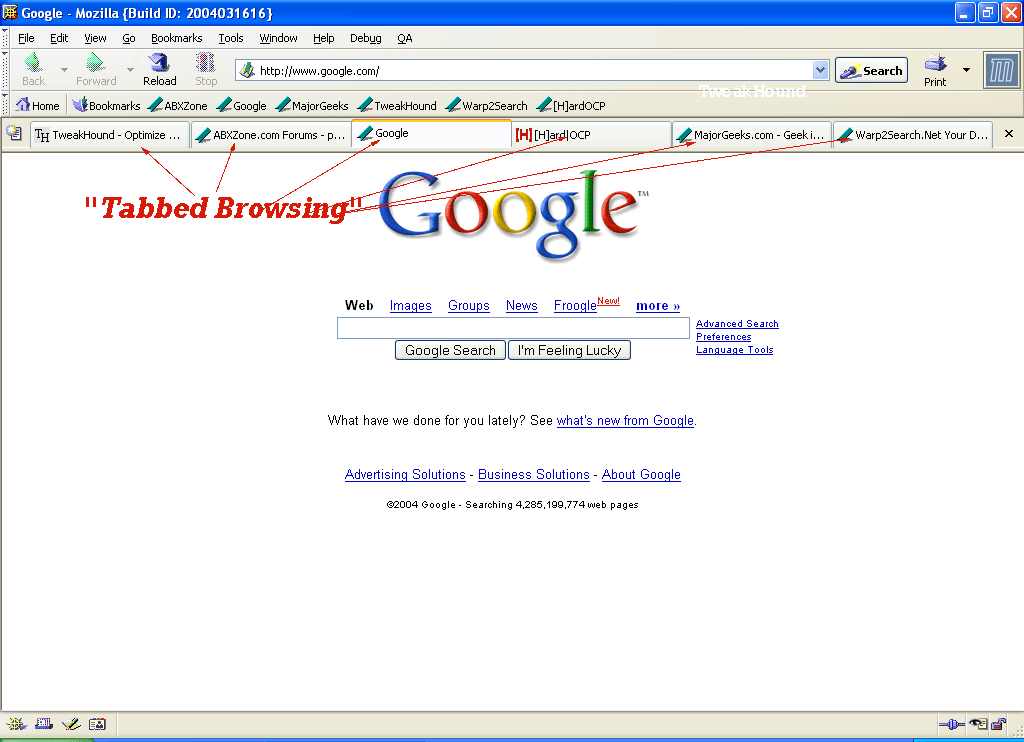Click the I'm Feeling Lucky button

pos(569,350)
